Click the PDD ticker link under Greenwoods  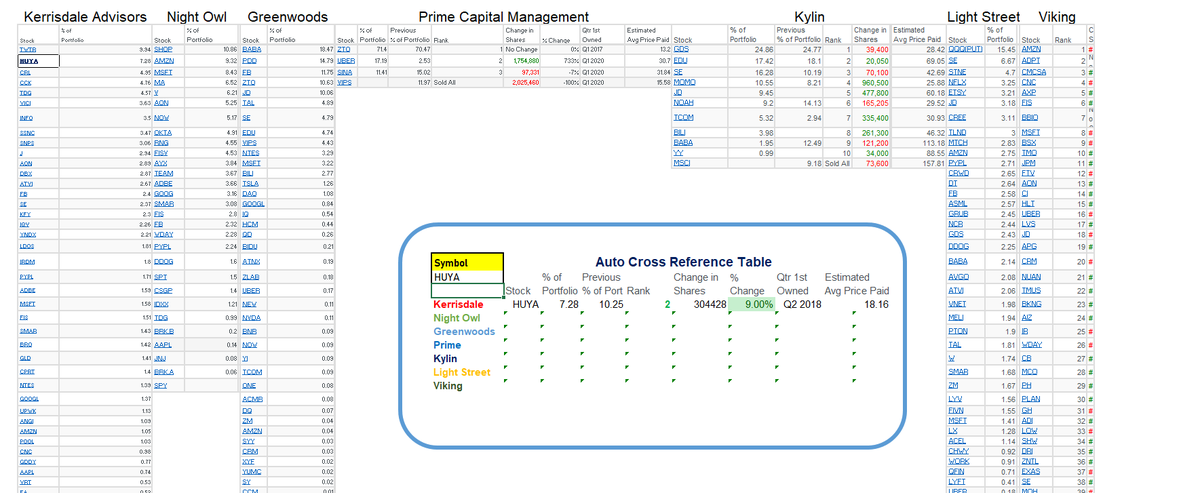tap(250, 61)
